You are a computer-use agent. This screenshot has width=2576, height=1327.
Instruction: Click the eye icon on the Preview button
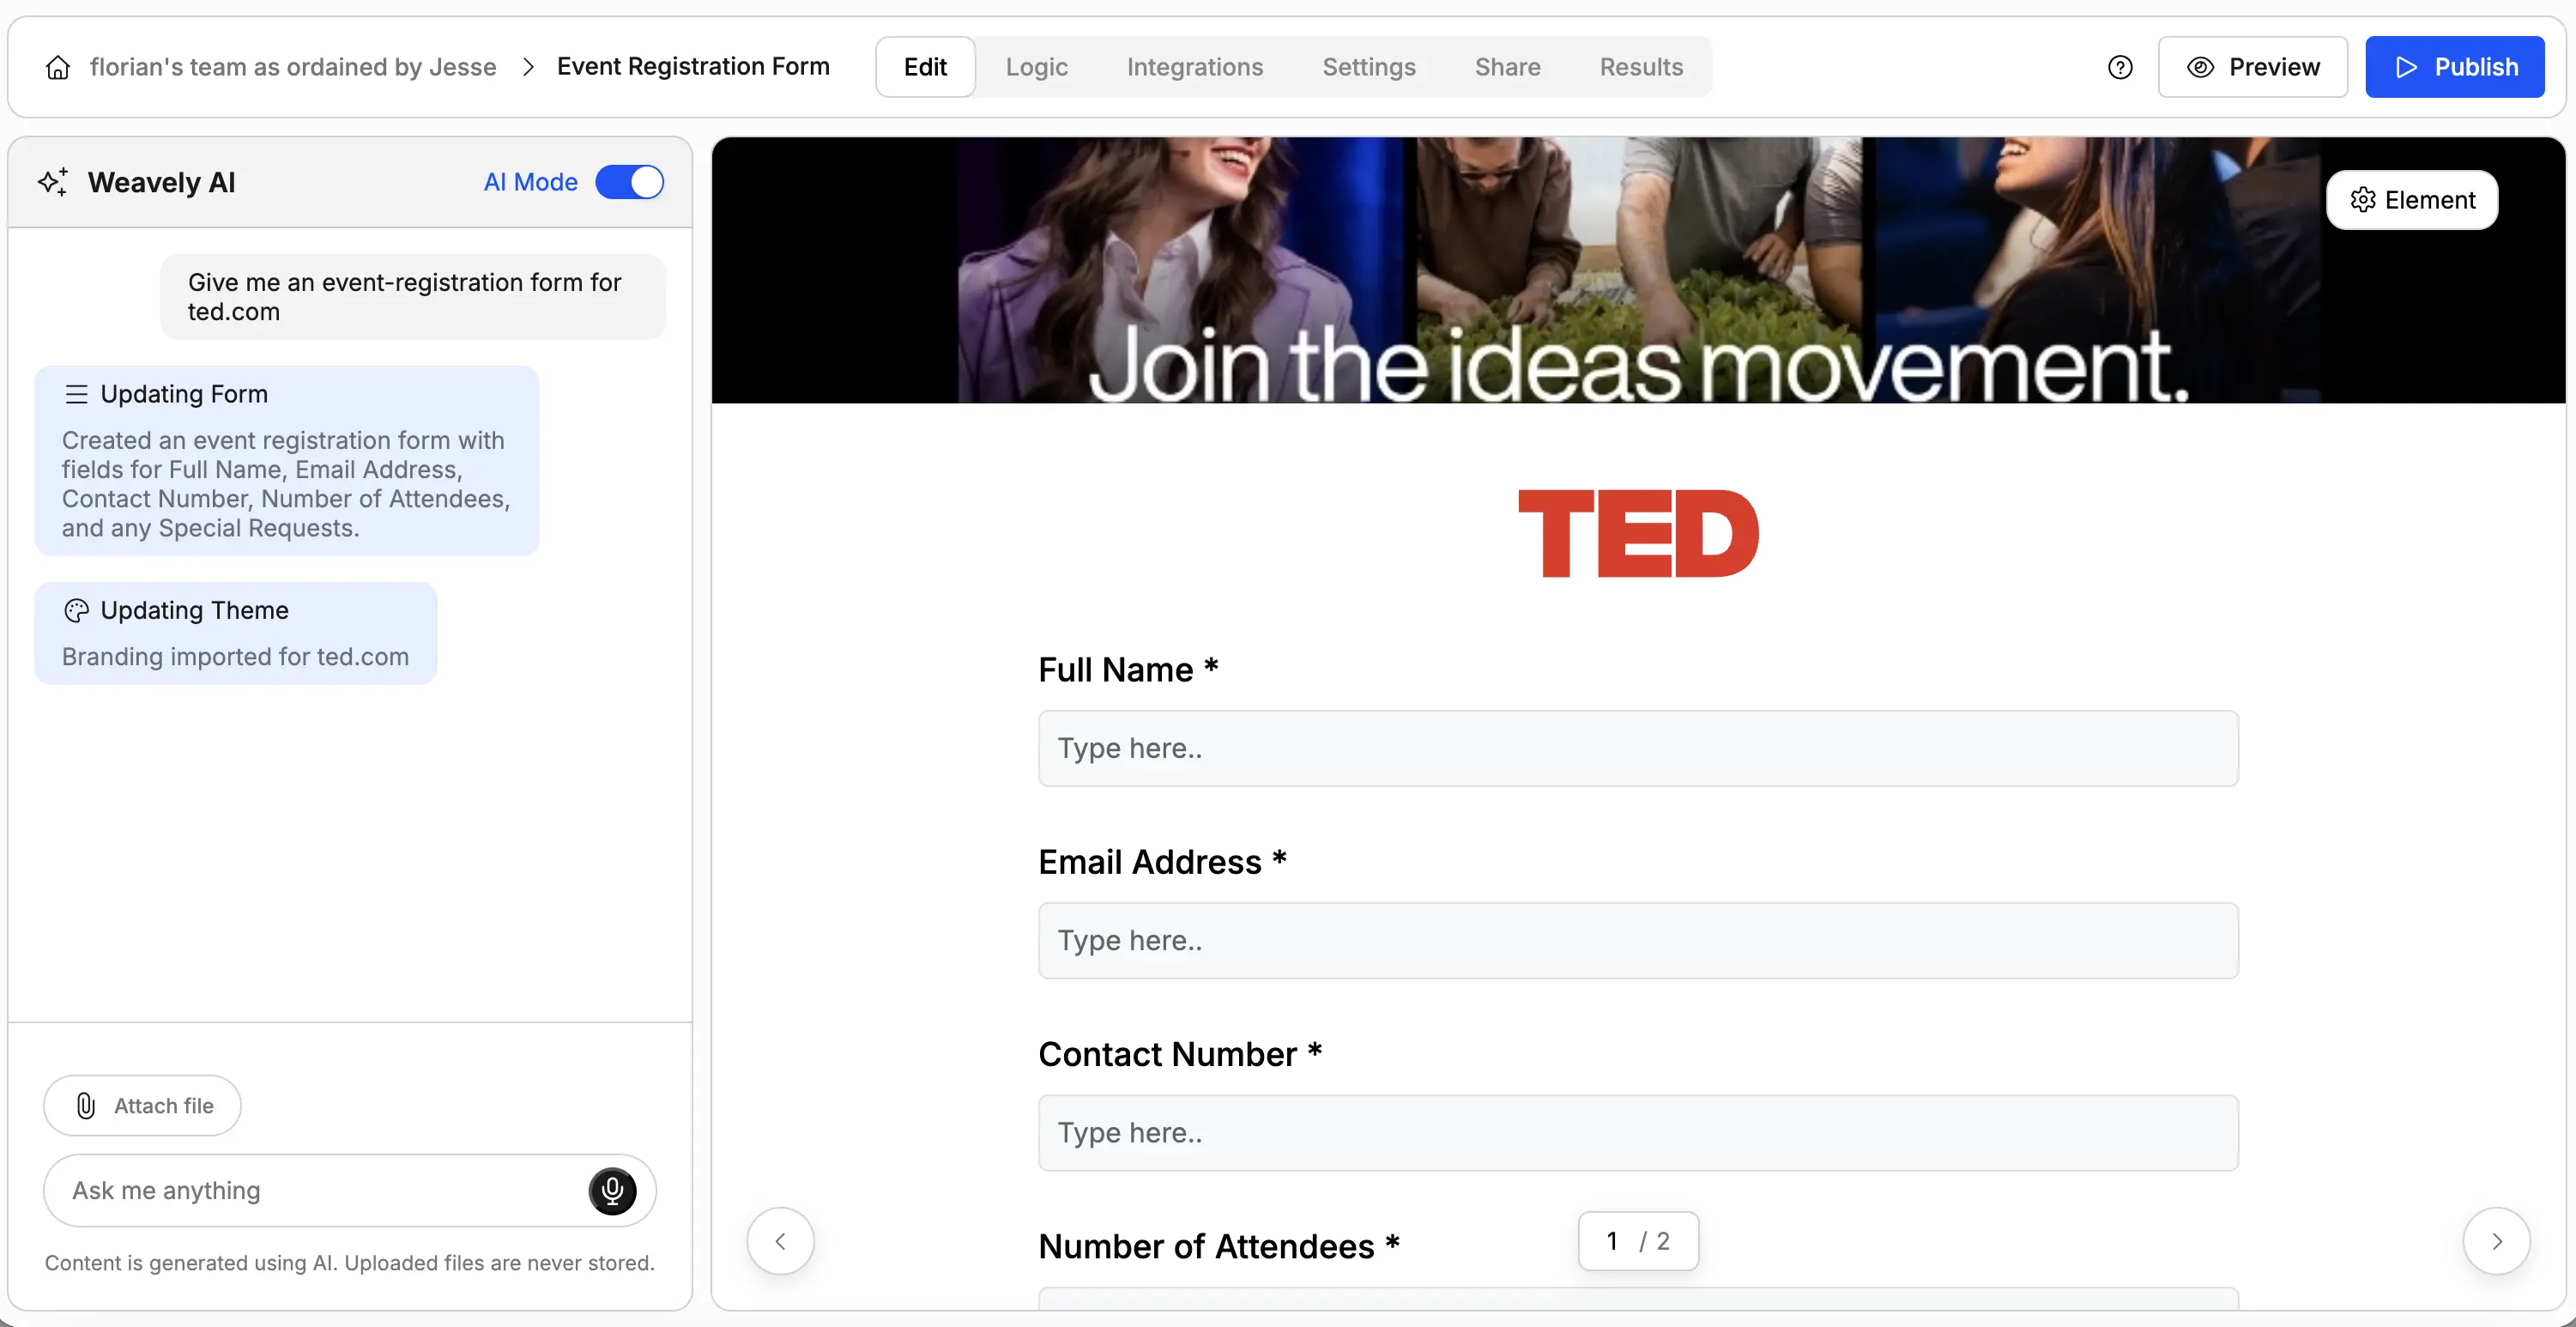(x=2199, y=67)
